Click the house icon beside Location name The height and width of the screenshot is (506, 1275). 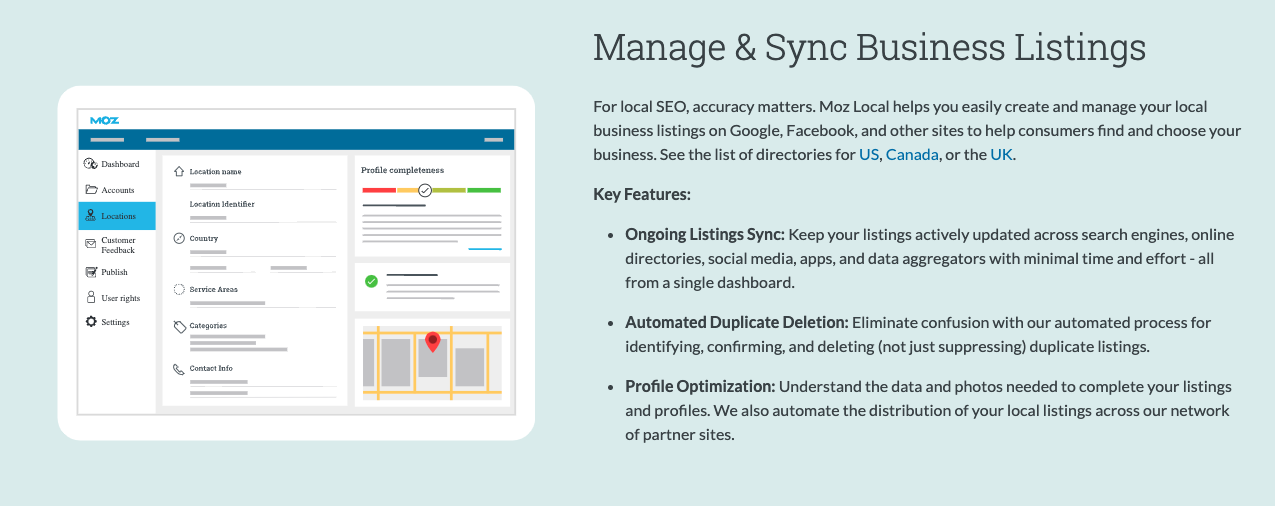[179, 171]
